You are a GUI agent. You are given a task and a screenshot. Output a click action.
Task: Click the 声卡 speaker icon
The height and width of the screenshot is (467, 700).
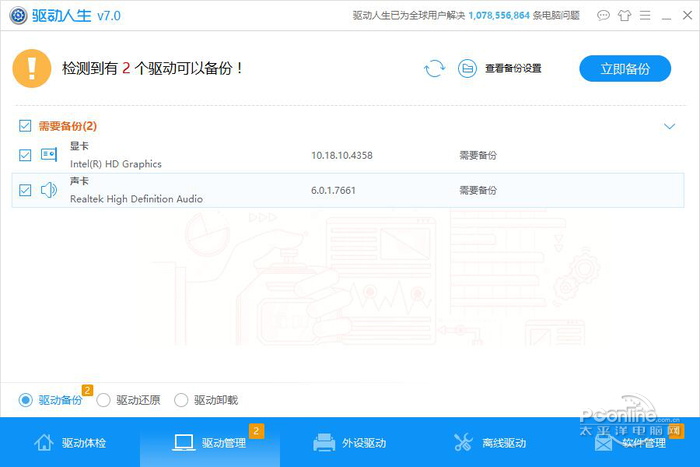[x=49, y=190]
